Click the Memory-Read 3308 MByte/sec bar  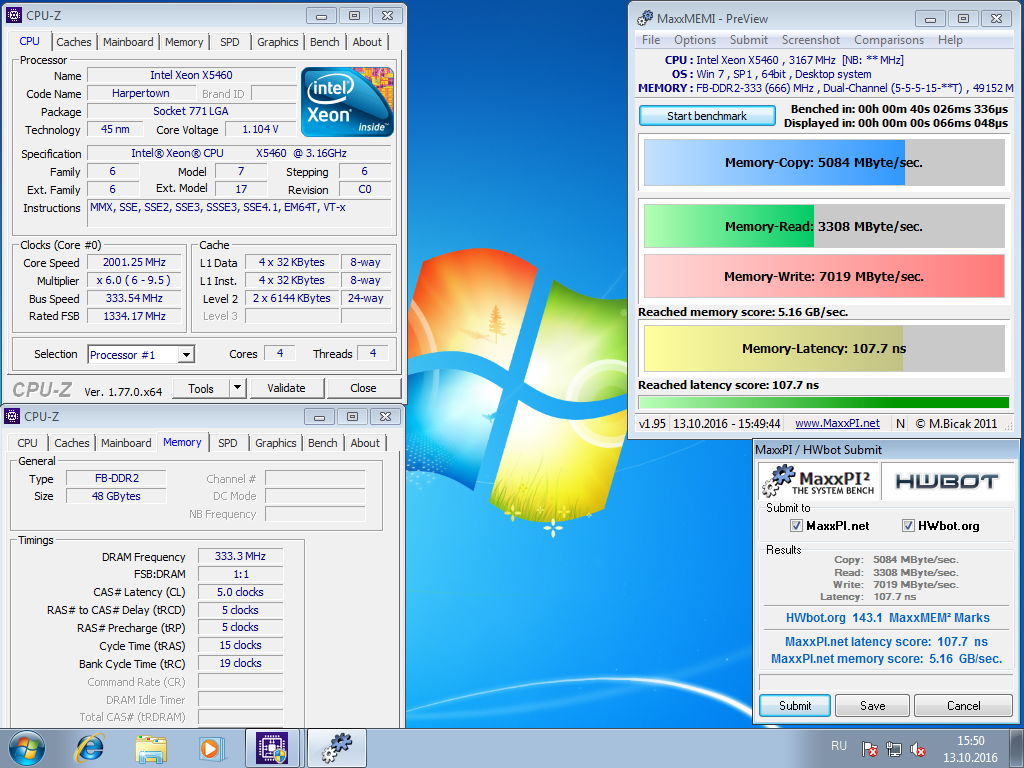tap(824, 226)
